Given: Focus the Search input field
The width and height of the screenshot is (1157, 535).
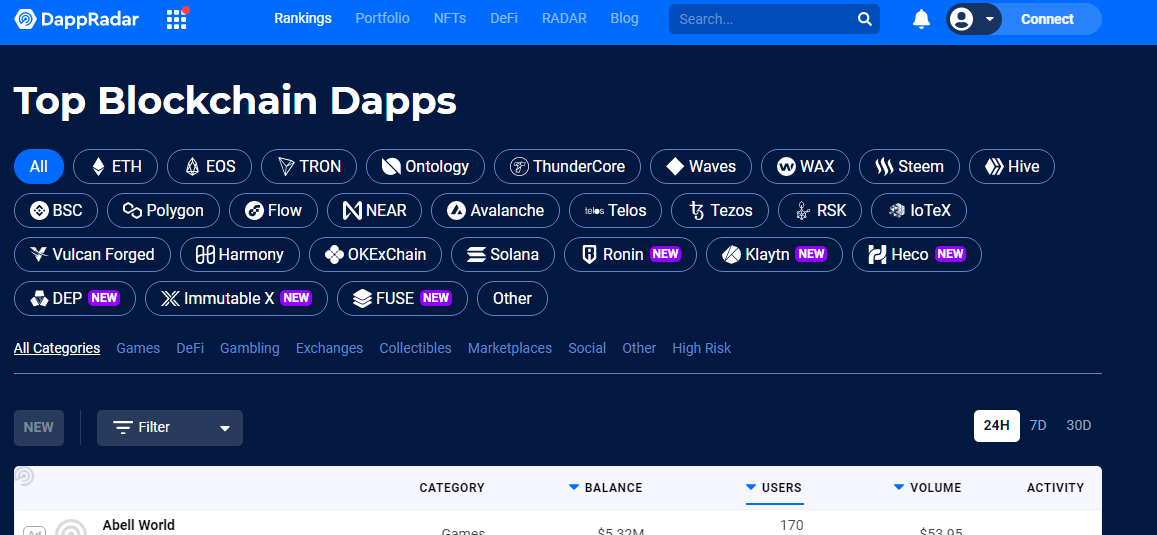Looking at the screenshot, I should (764, 19).
